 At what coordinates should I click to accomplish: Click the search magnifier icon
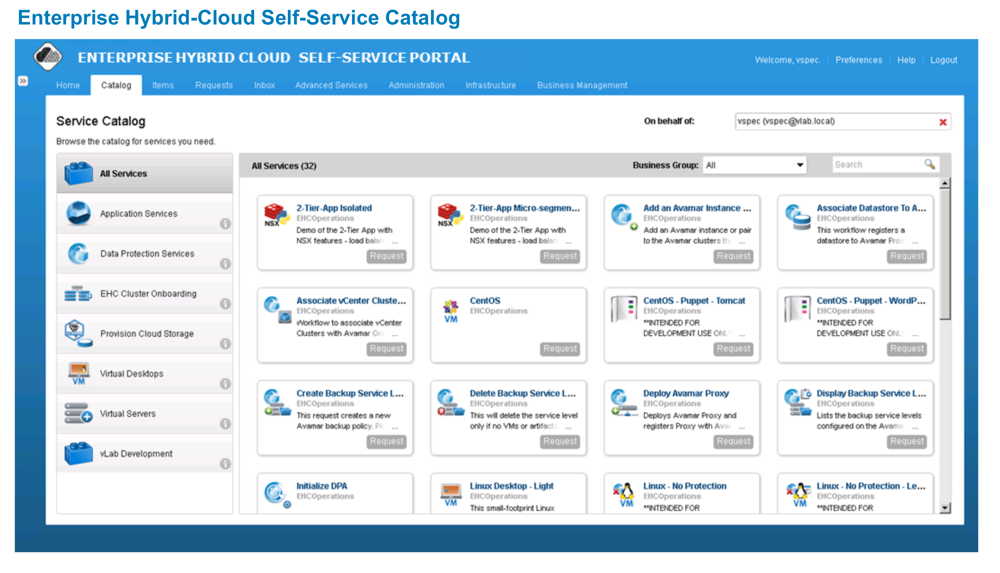930,164
